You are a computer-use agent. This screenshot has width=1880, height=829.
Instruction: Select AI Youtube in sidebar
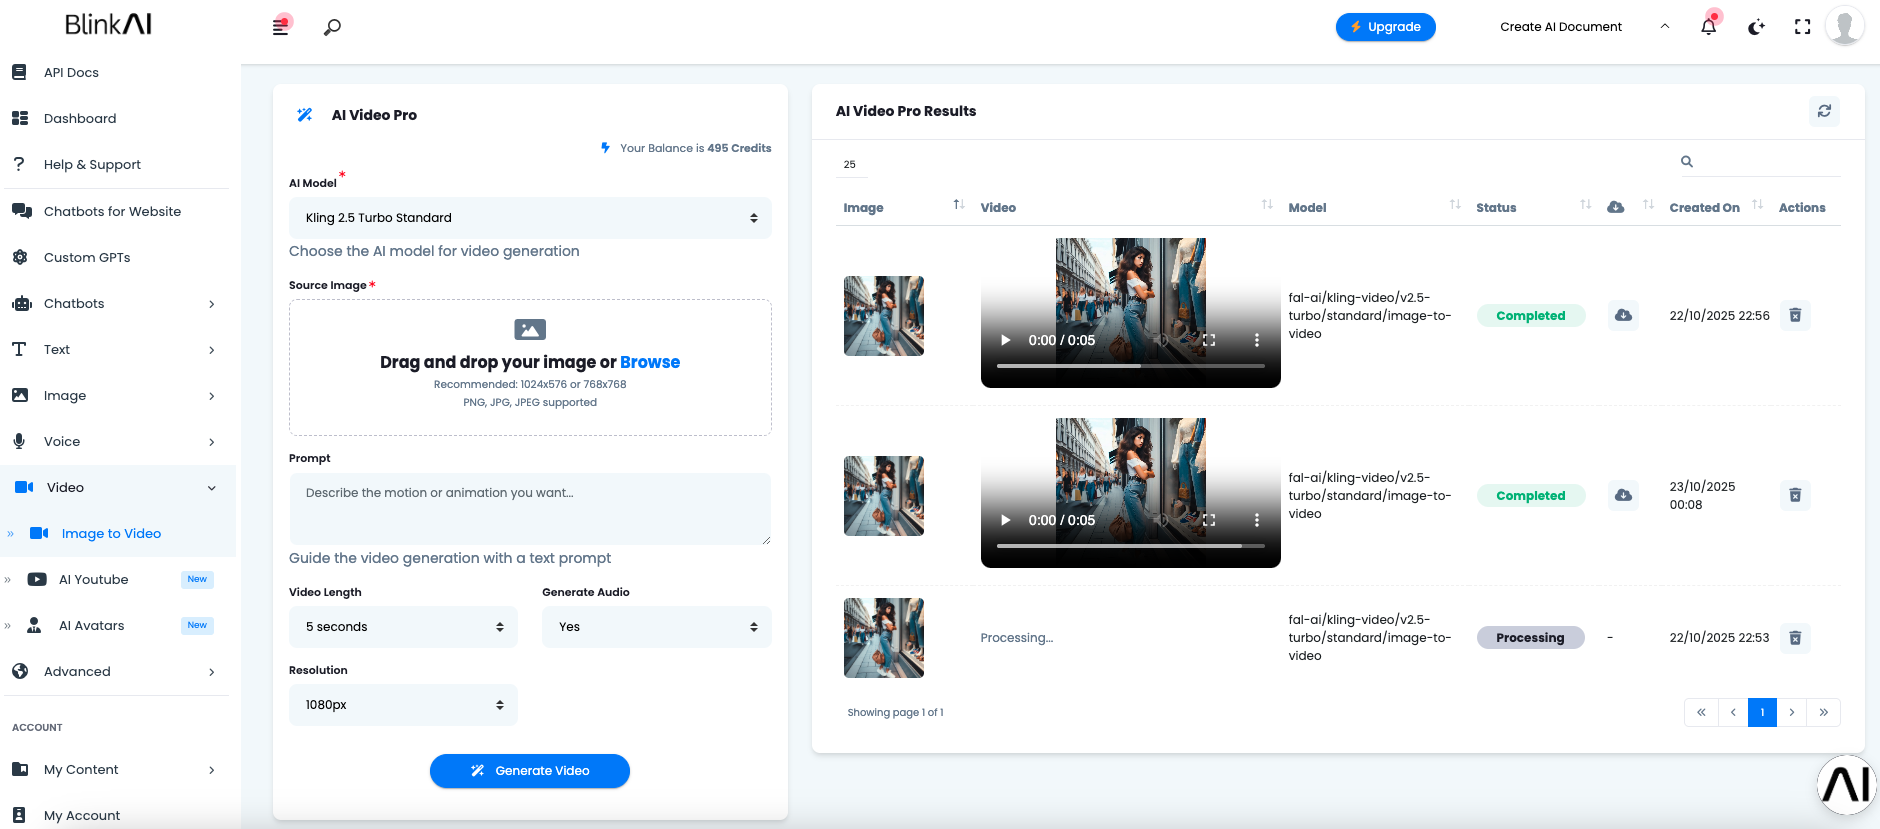click(94, 580)
